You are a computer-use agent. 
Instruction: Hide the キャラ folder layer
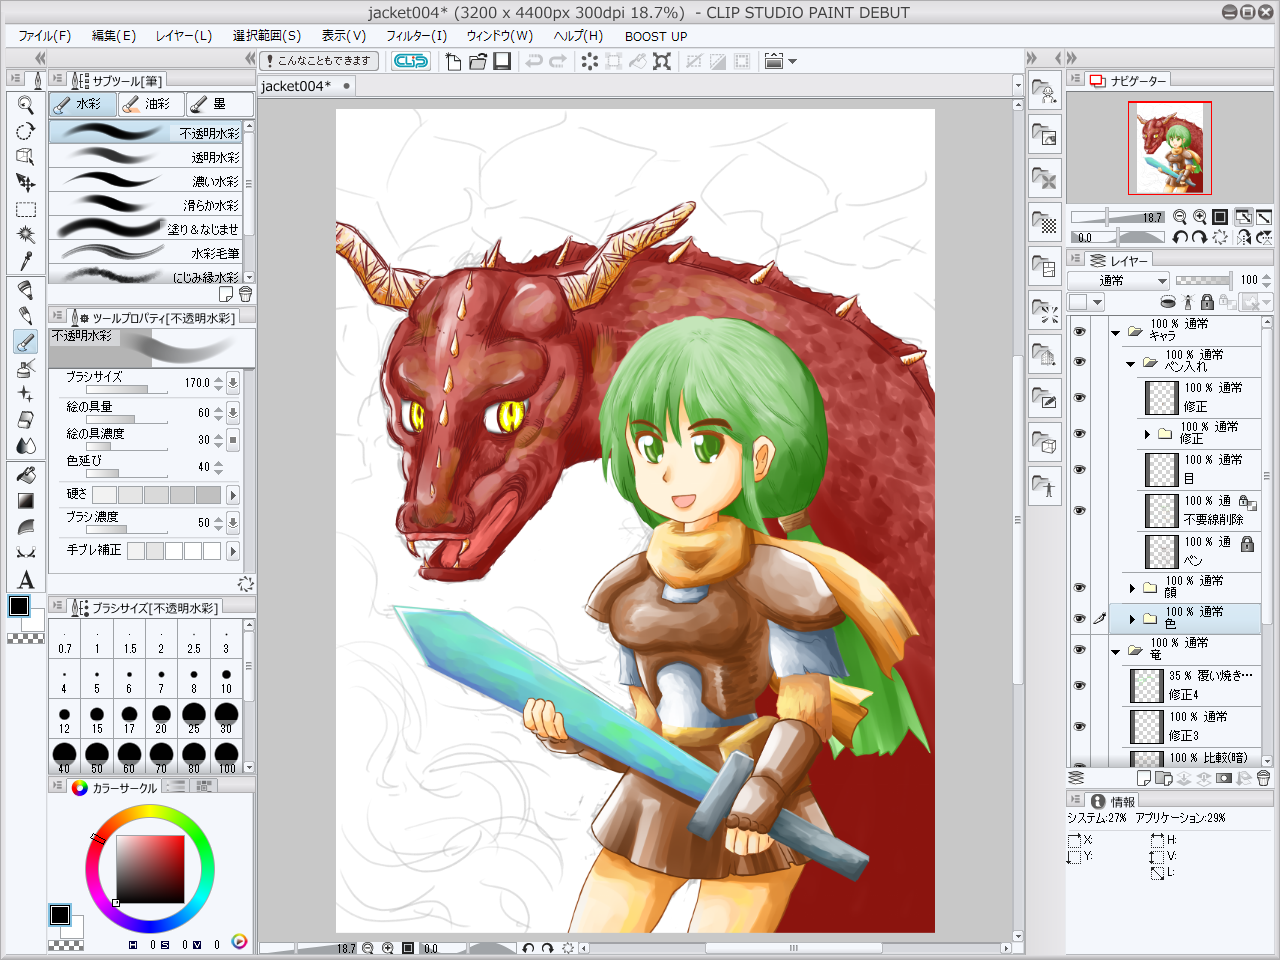coord(1079,331)
